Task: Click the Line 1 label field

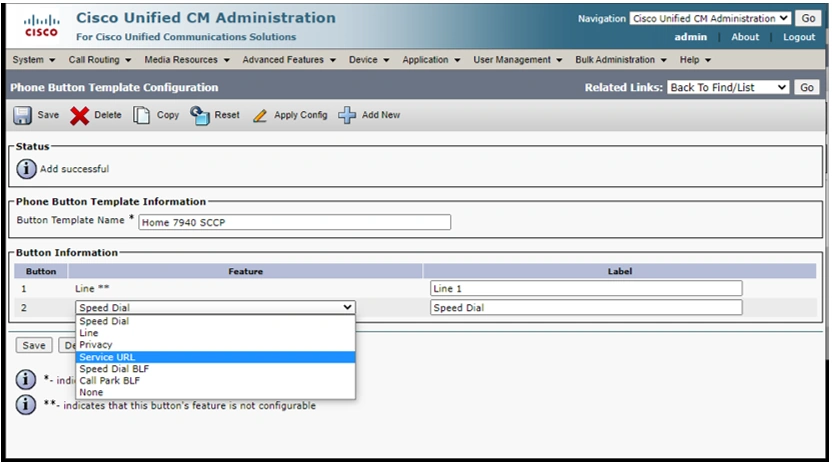Action: tap(586, 288)
